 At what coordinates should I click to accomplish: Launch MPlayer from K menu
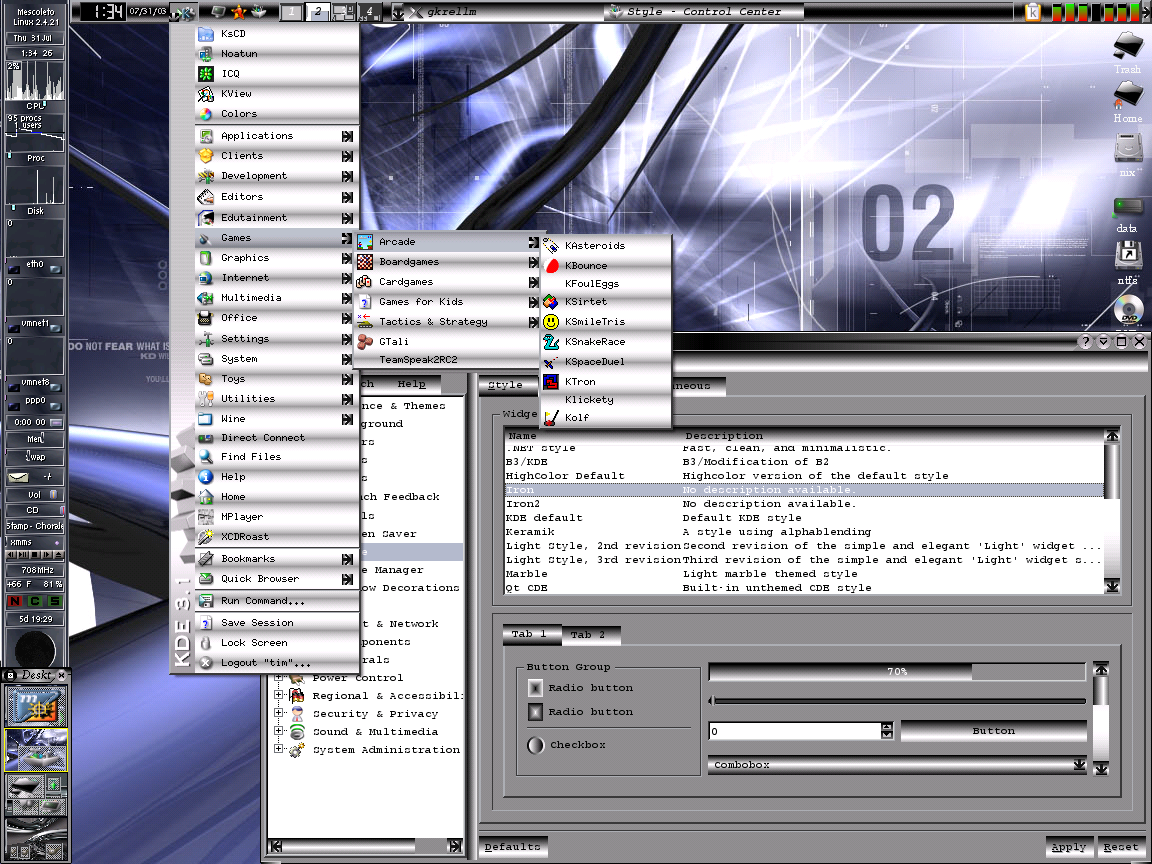point(277,516)
